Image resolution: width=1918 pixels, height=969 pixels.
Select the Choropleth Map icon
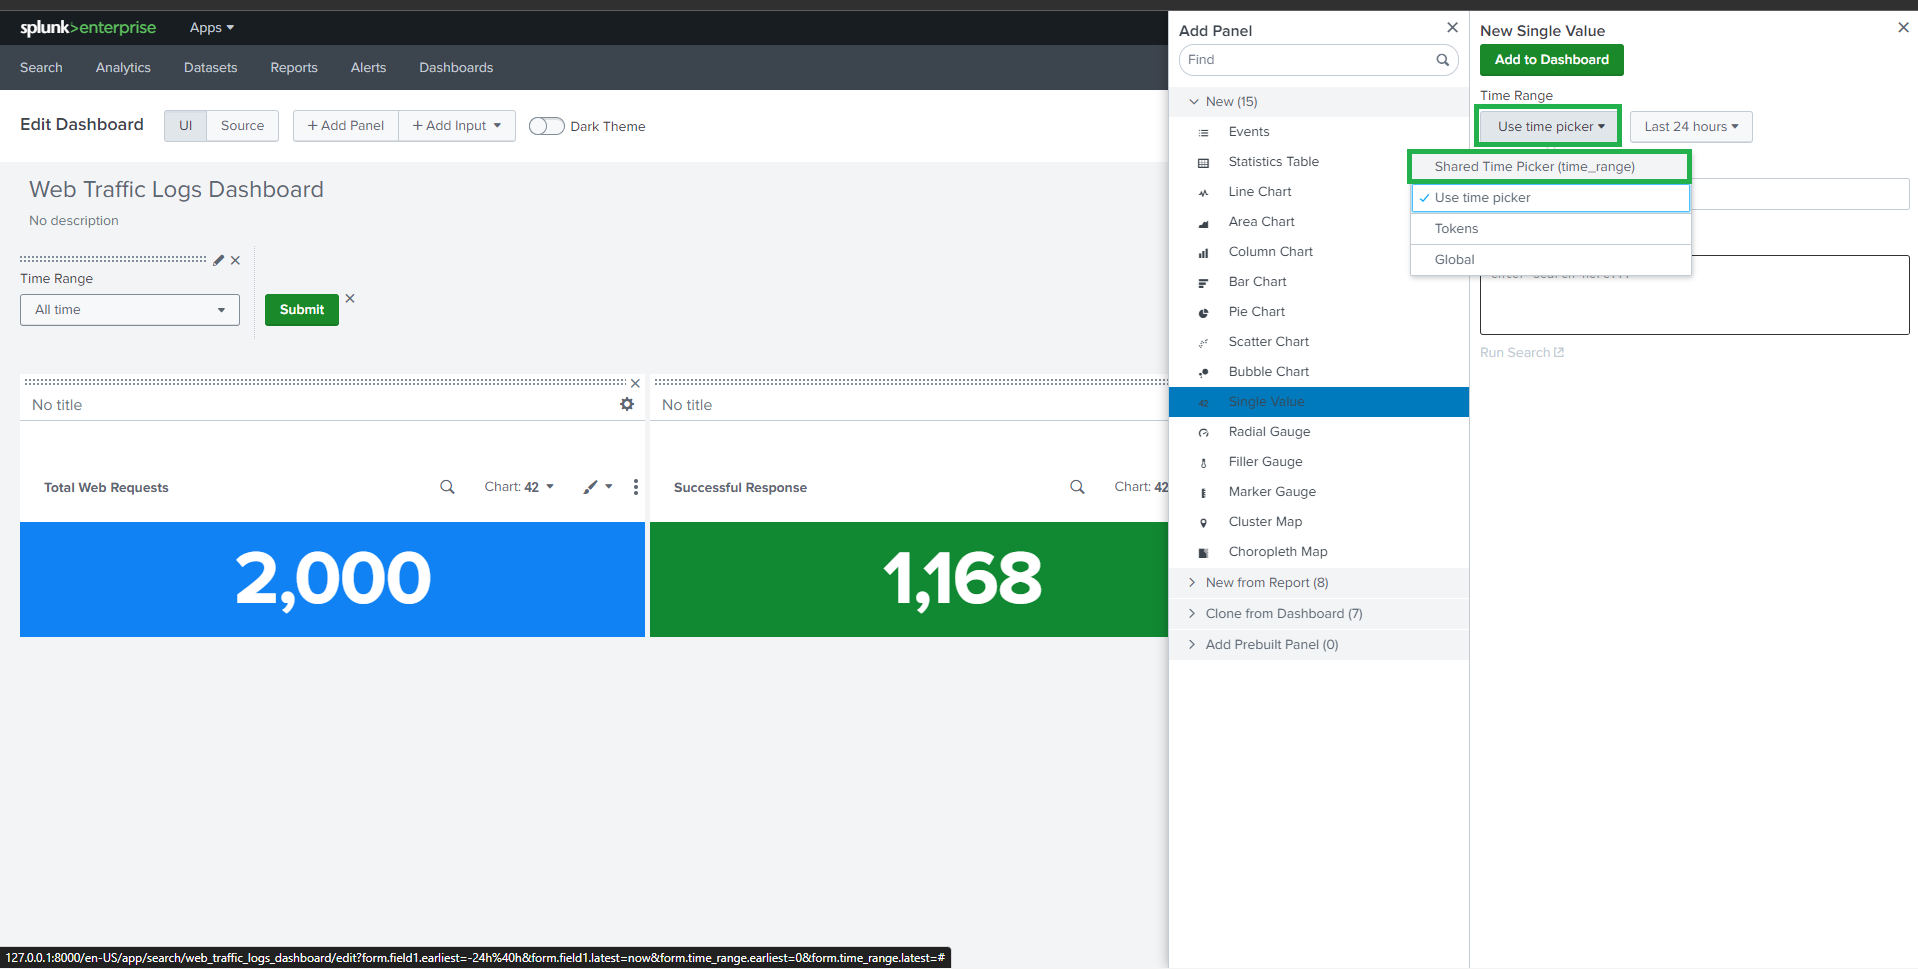[x=1204, y=552]
